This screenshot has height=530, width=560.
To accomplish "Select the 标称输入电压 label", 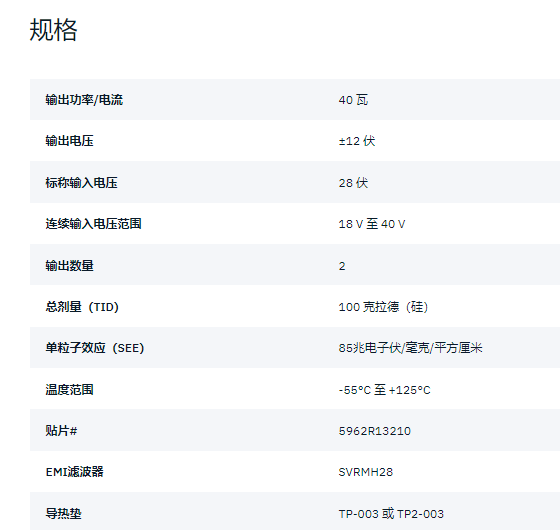I will click(x=81, y=182).
